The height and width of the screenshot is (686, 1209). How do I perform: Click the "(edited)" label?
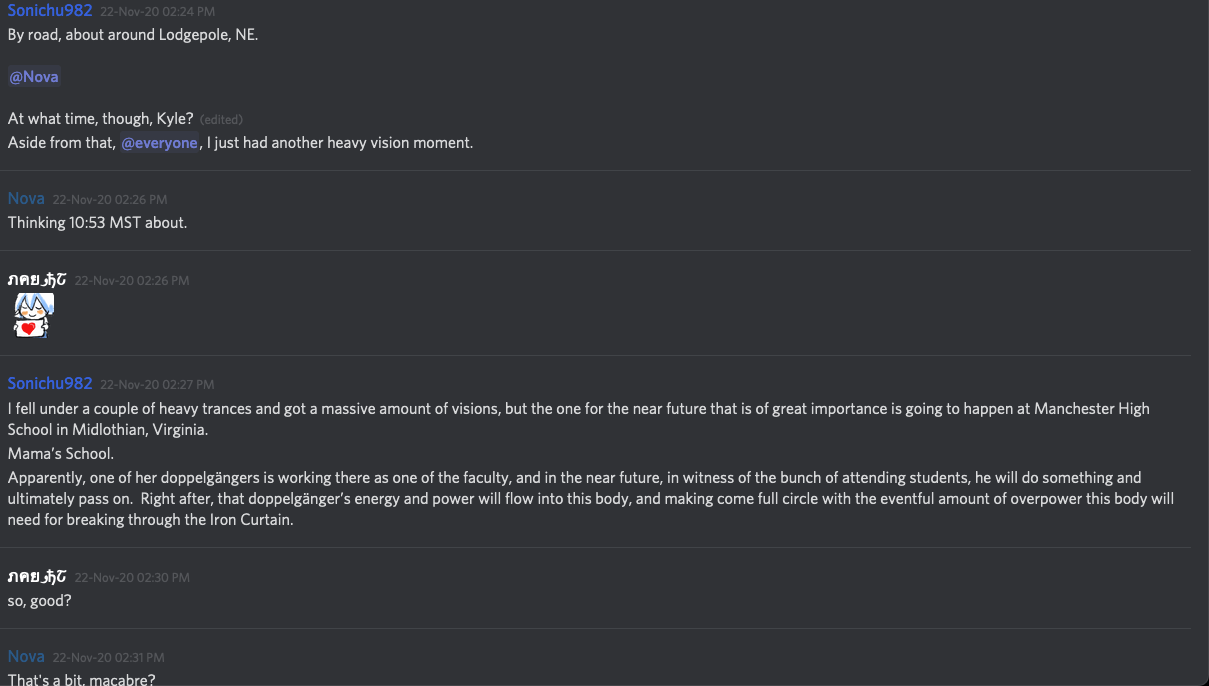221,120
